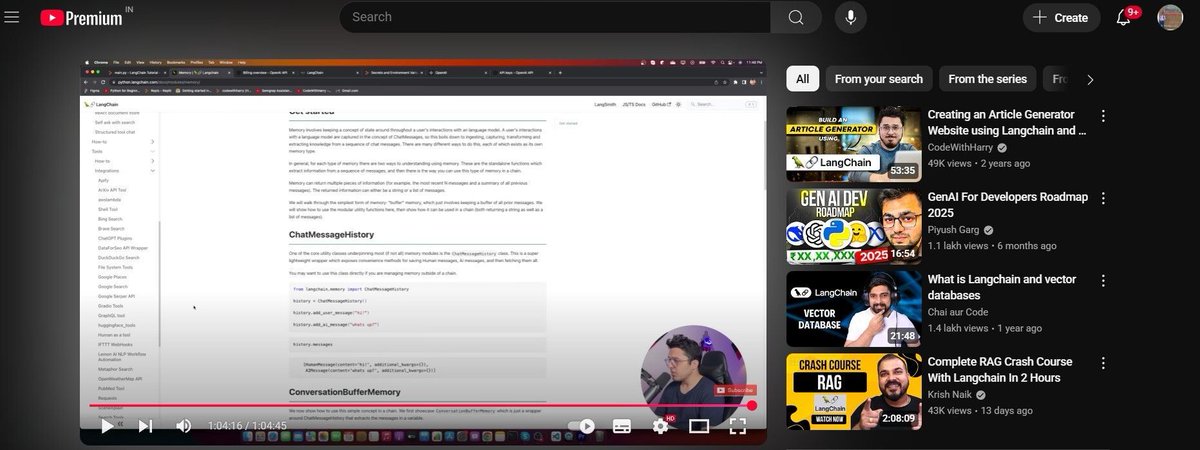The image size is (1200, 450).
Task: Enter full screen mode
Action: 737,425
